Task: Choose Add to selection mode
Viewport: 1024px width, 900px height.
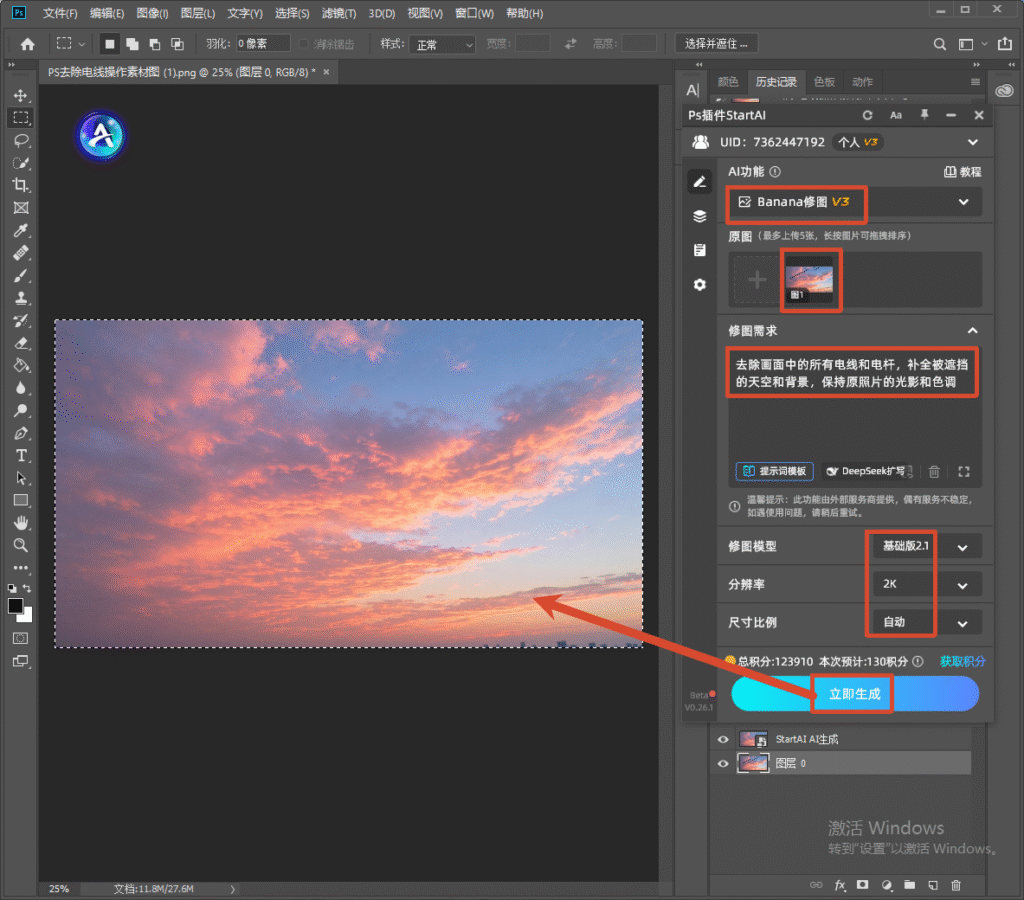Action: coord(133,44)
